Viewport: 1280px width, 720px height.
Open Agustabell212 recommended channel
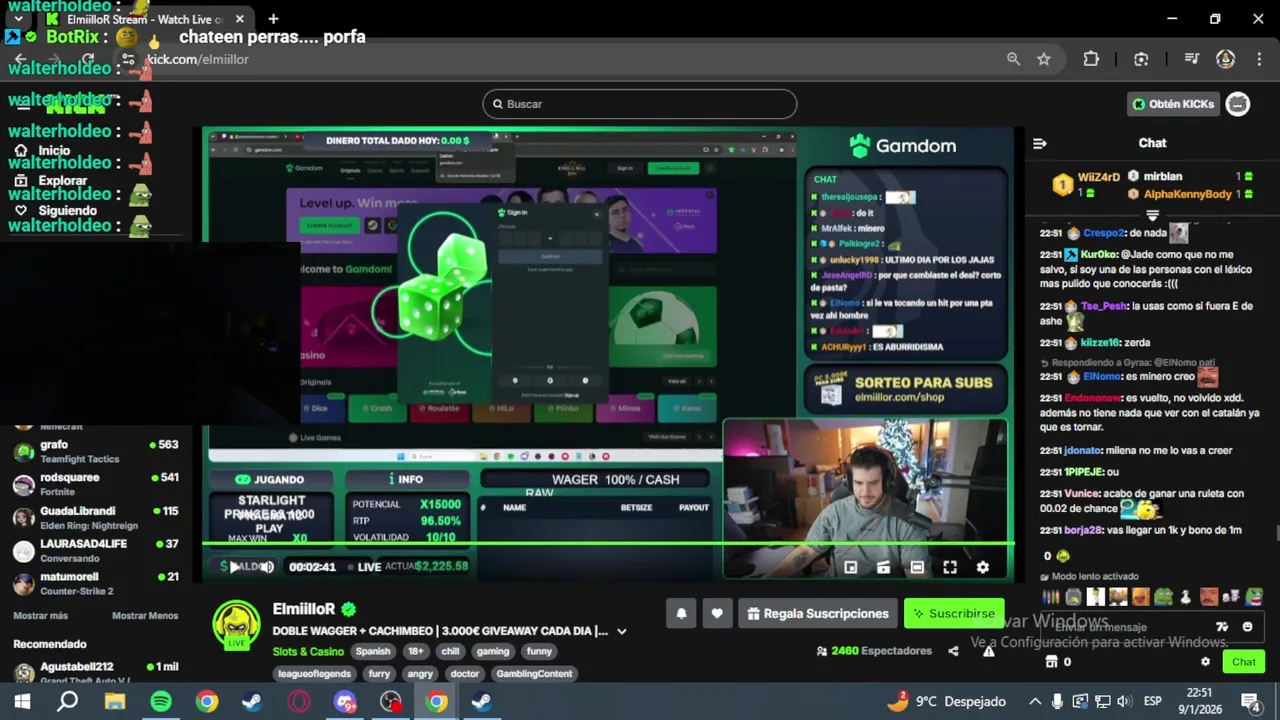click(95, 672)
